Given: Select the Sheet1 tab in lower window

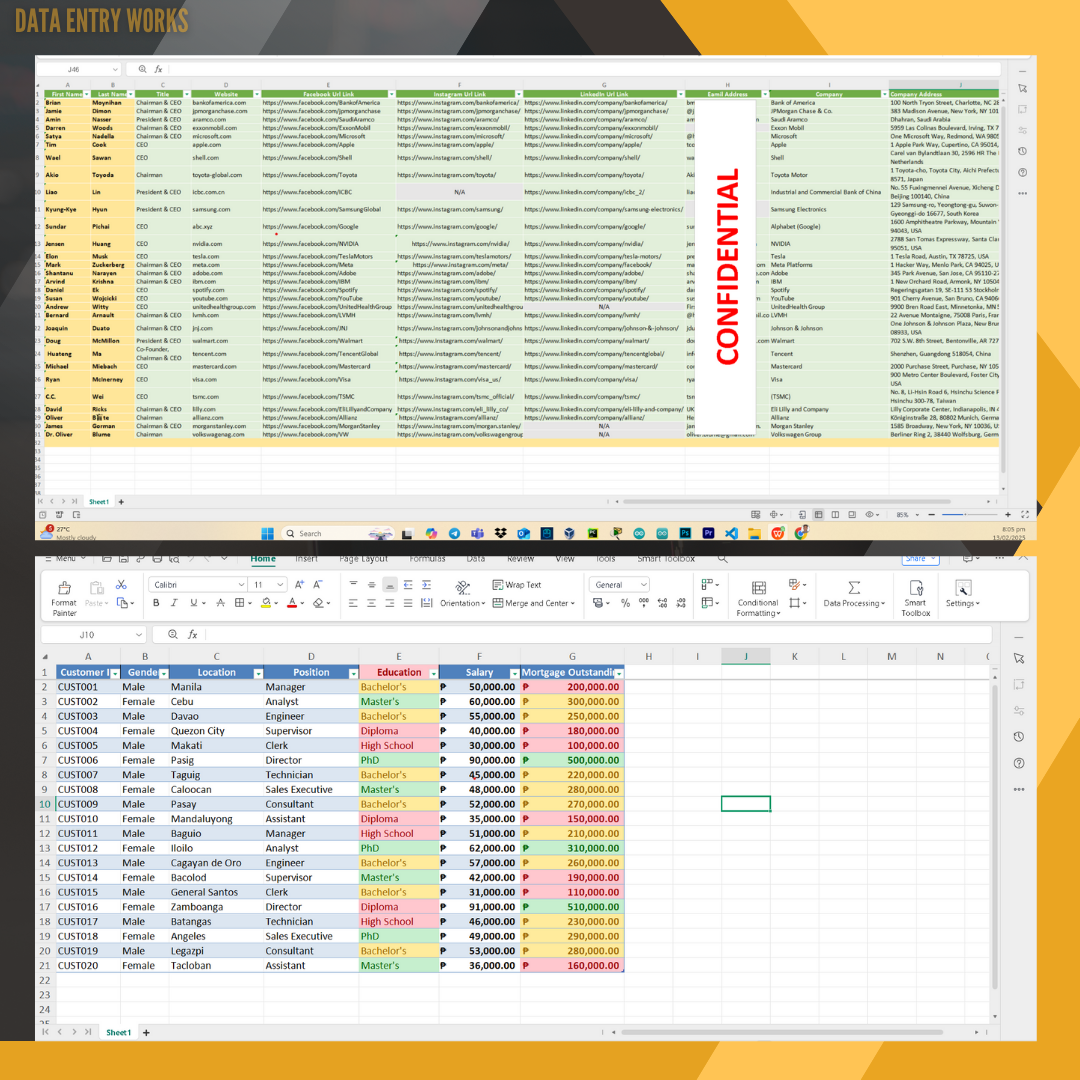Looking at the screenshot, I should [x=118, y=1032].
